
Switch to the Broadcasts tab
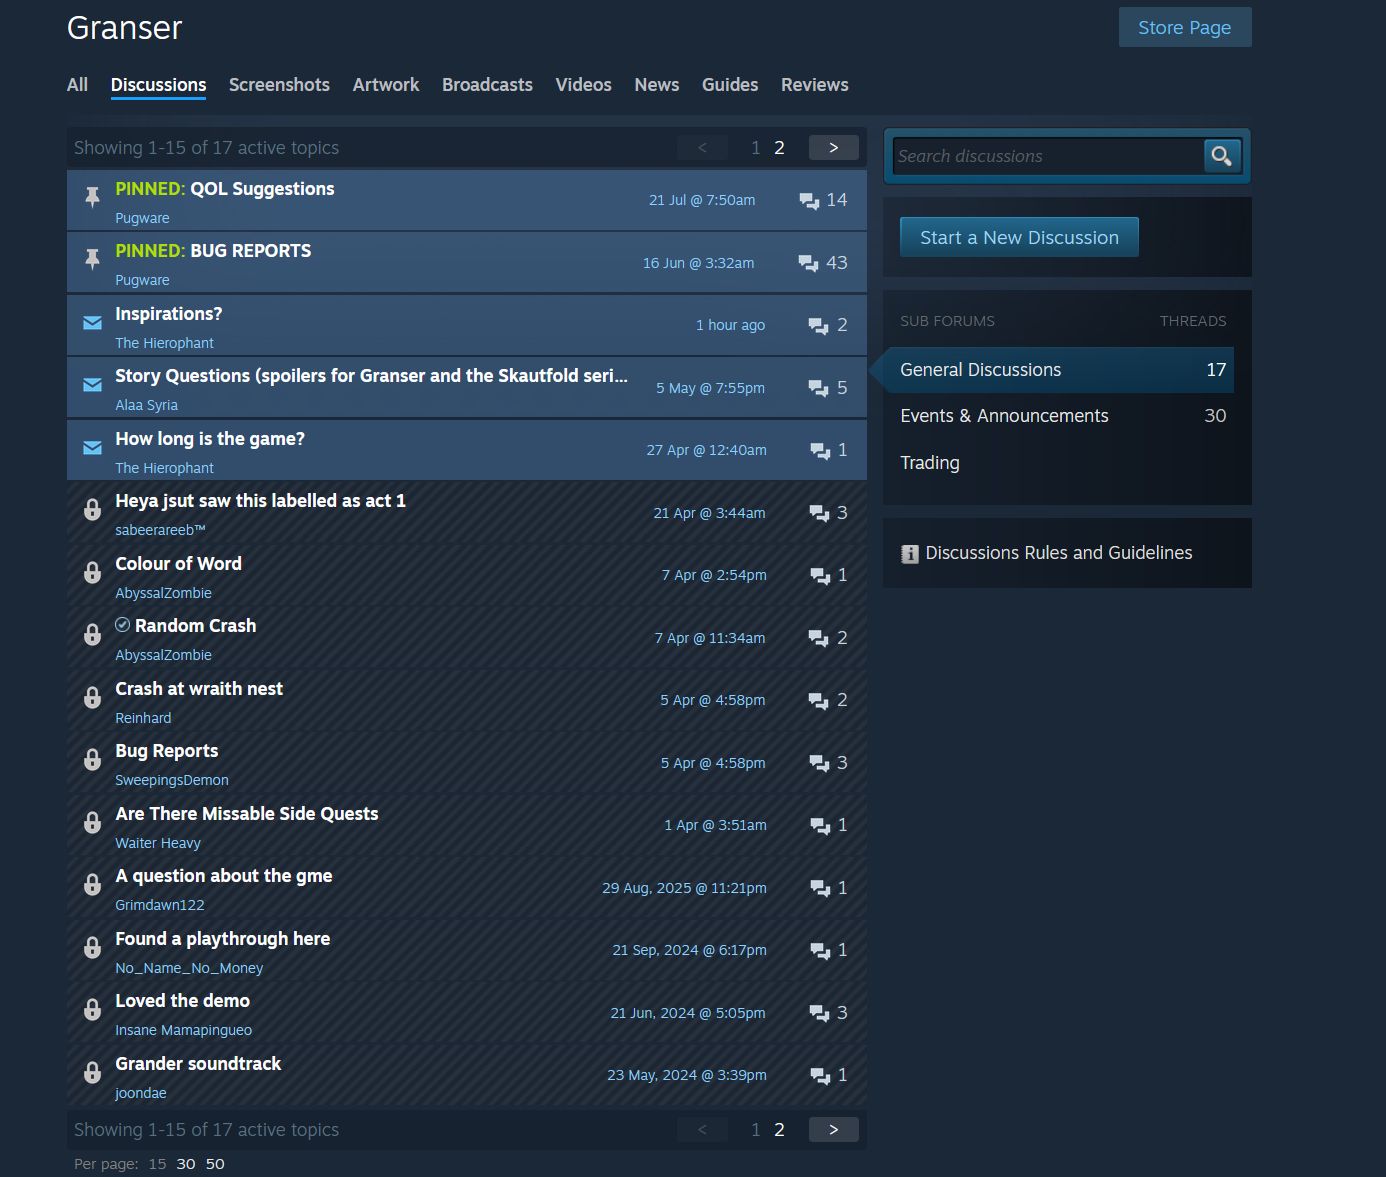pyautogui.click(x=487, y=85)
